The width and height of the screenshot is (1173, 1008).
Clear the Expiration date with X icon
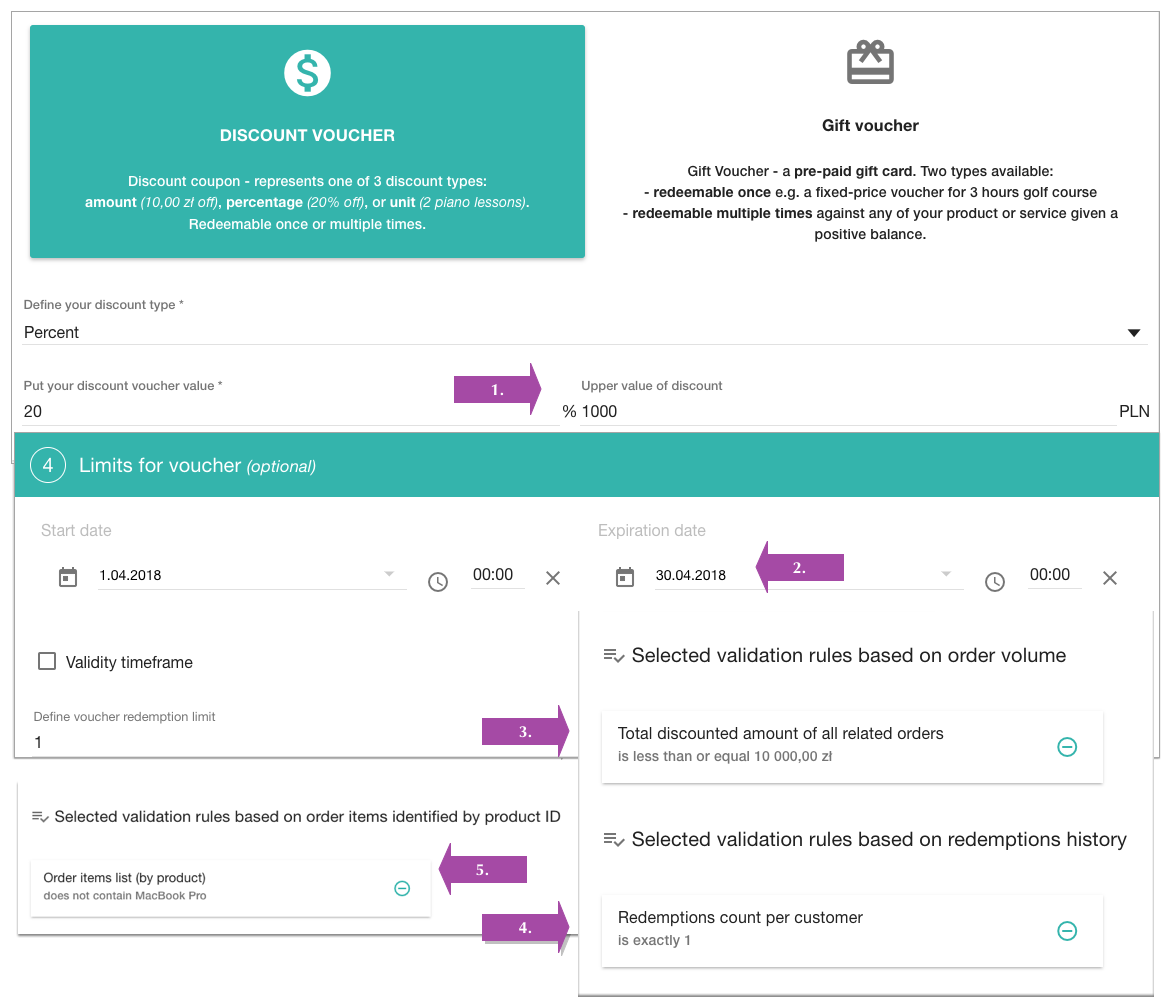1109,578
